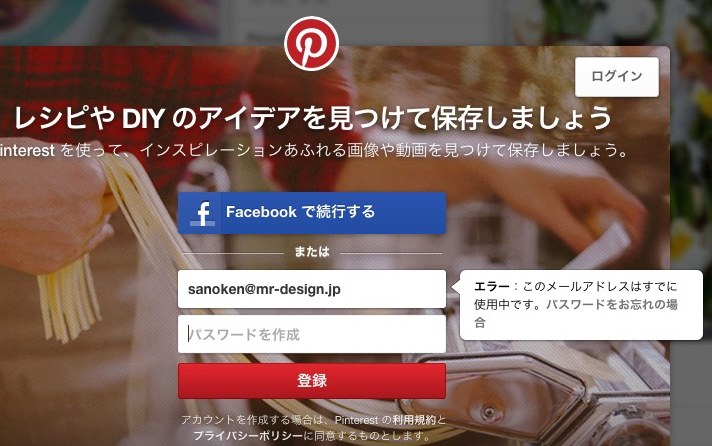Click the Facebook f icon
This screenshot has height=446, width=712.
pyautogui.click(x=203, y=213)
